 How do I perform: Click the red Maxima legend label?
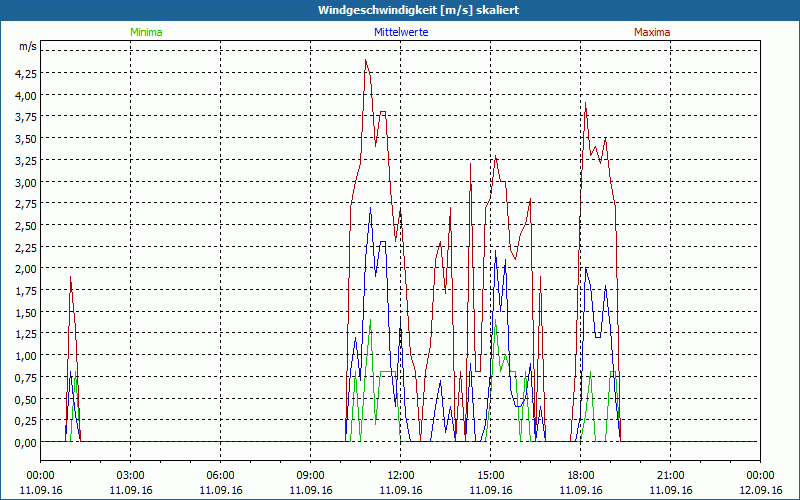(x=652, y=32)
